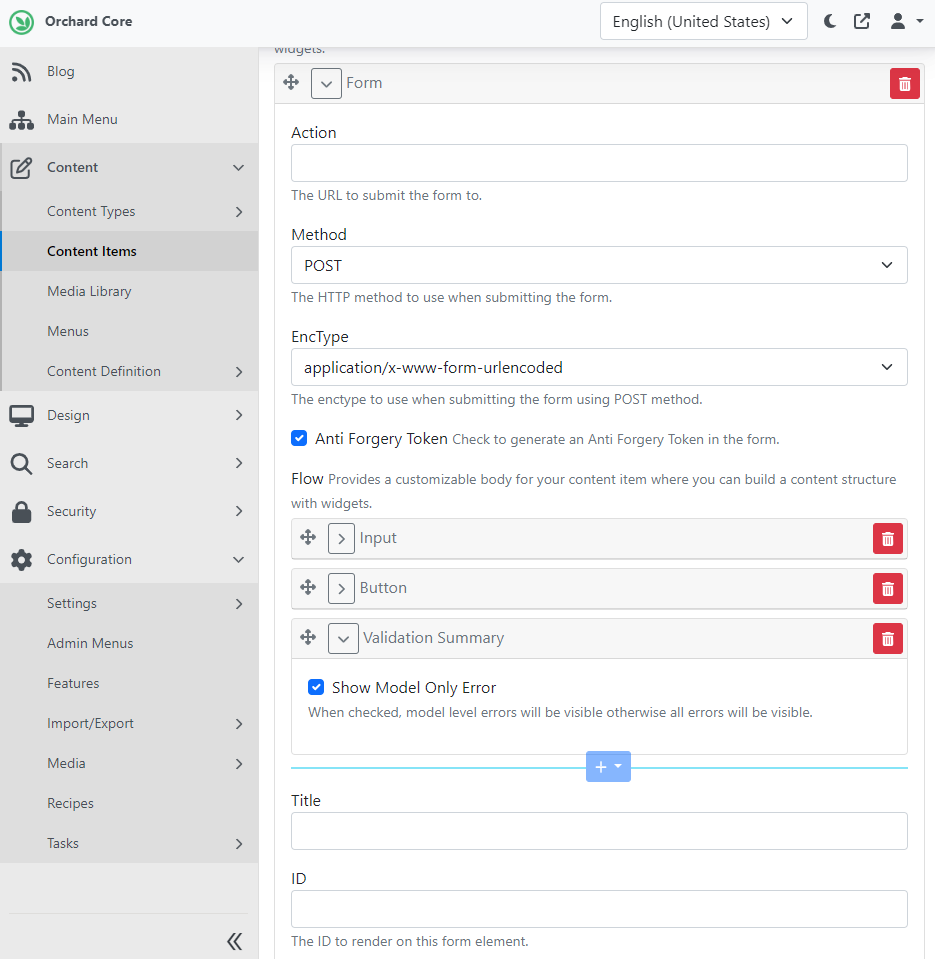Click the blue add widget plus button
Image resolution: width=935 pixels, height=959 pixels.
tap(608, 766)
